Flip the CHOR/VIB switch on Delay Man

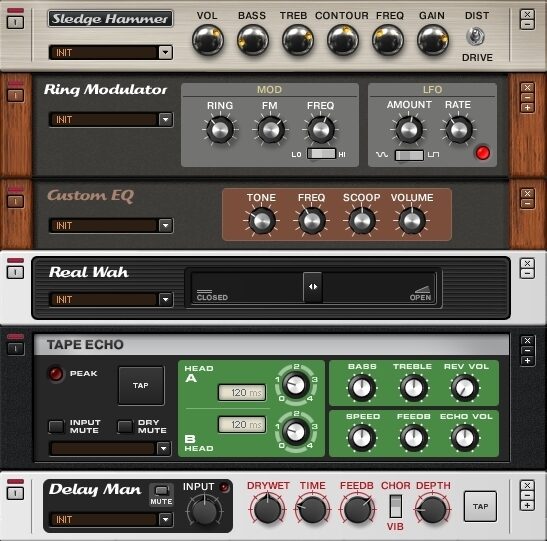[396, 506]
